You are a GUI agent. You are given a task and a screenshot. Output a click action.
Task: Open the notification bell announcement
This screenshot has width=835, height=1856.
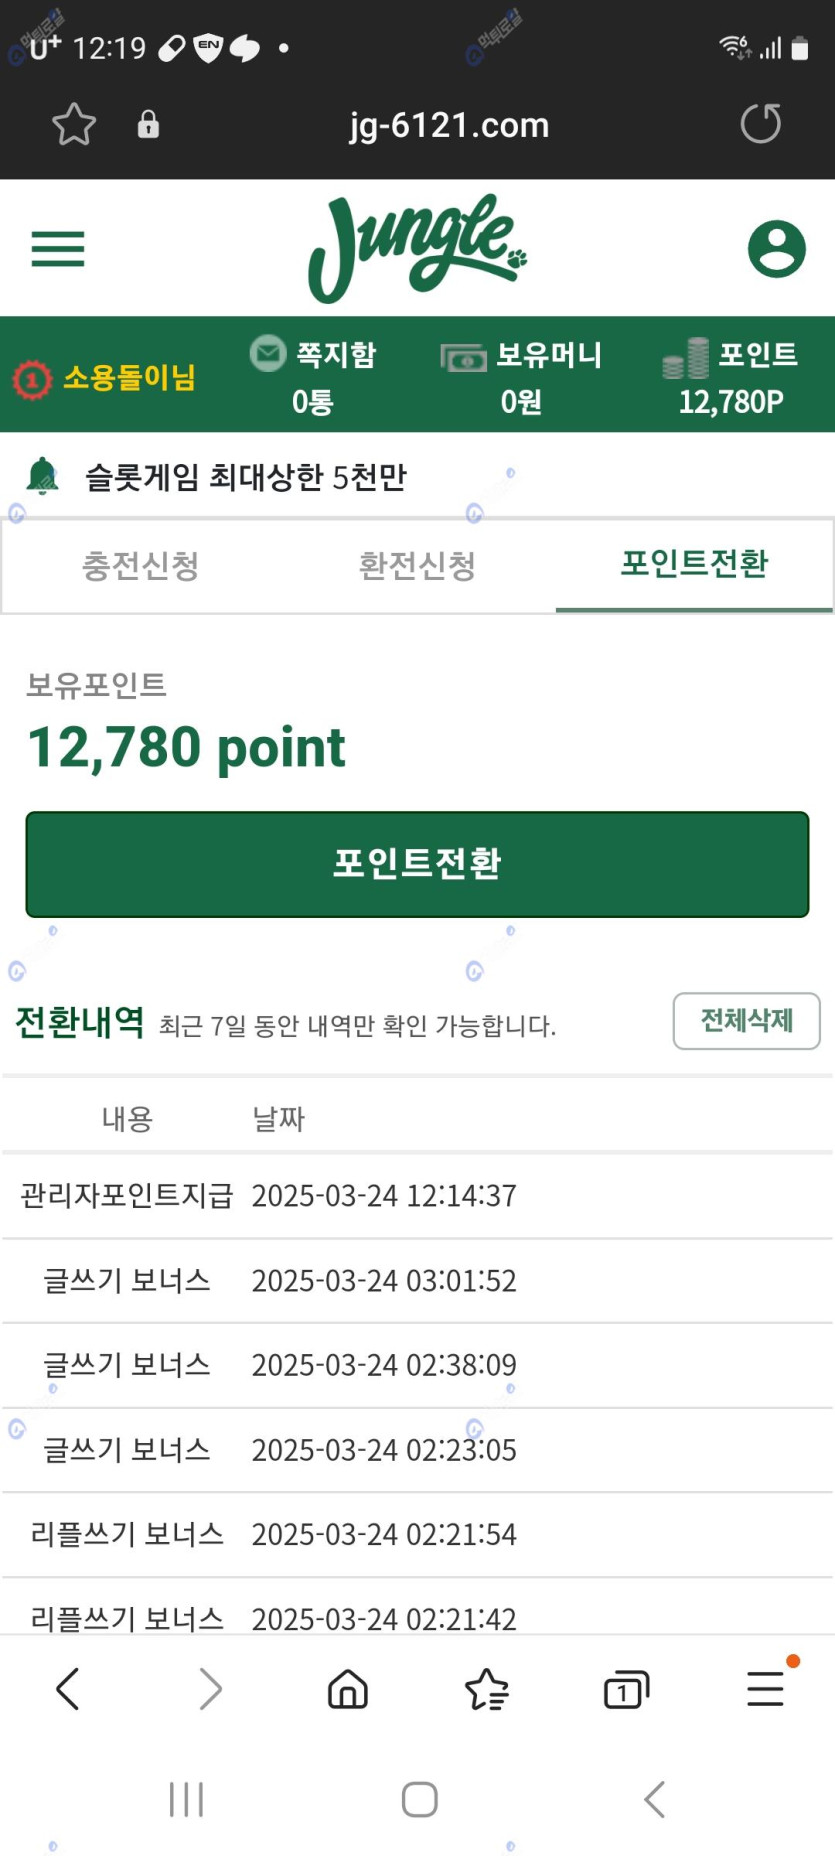tap(42, 476)
